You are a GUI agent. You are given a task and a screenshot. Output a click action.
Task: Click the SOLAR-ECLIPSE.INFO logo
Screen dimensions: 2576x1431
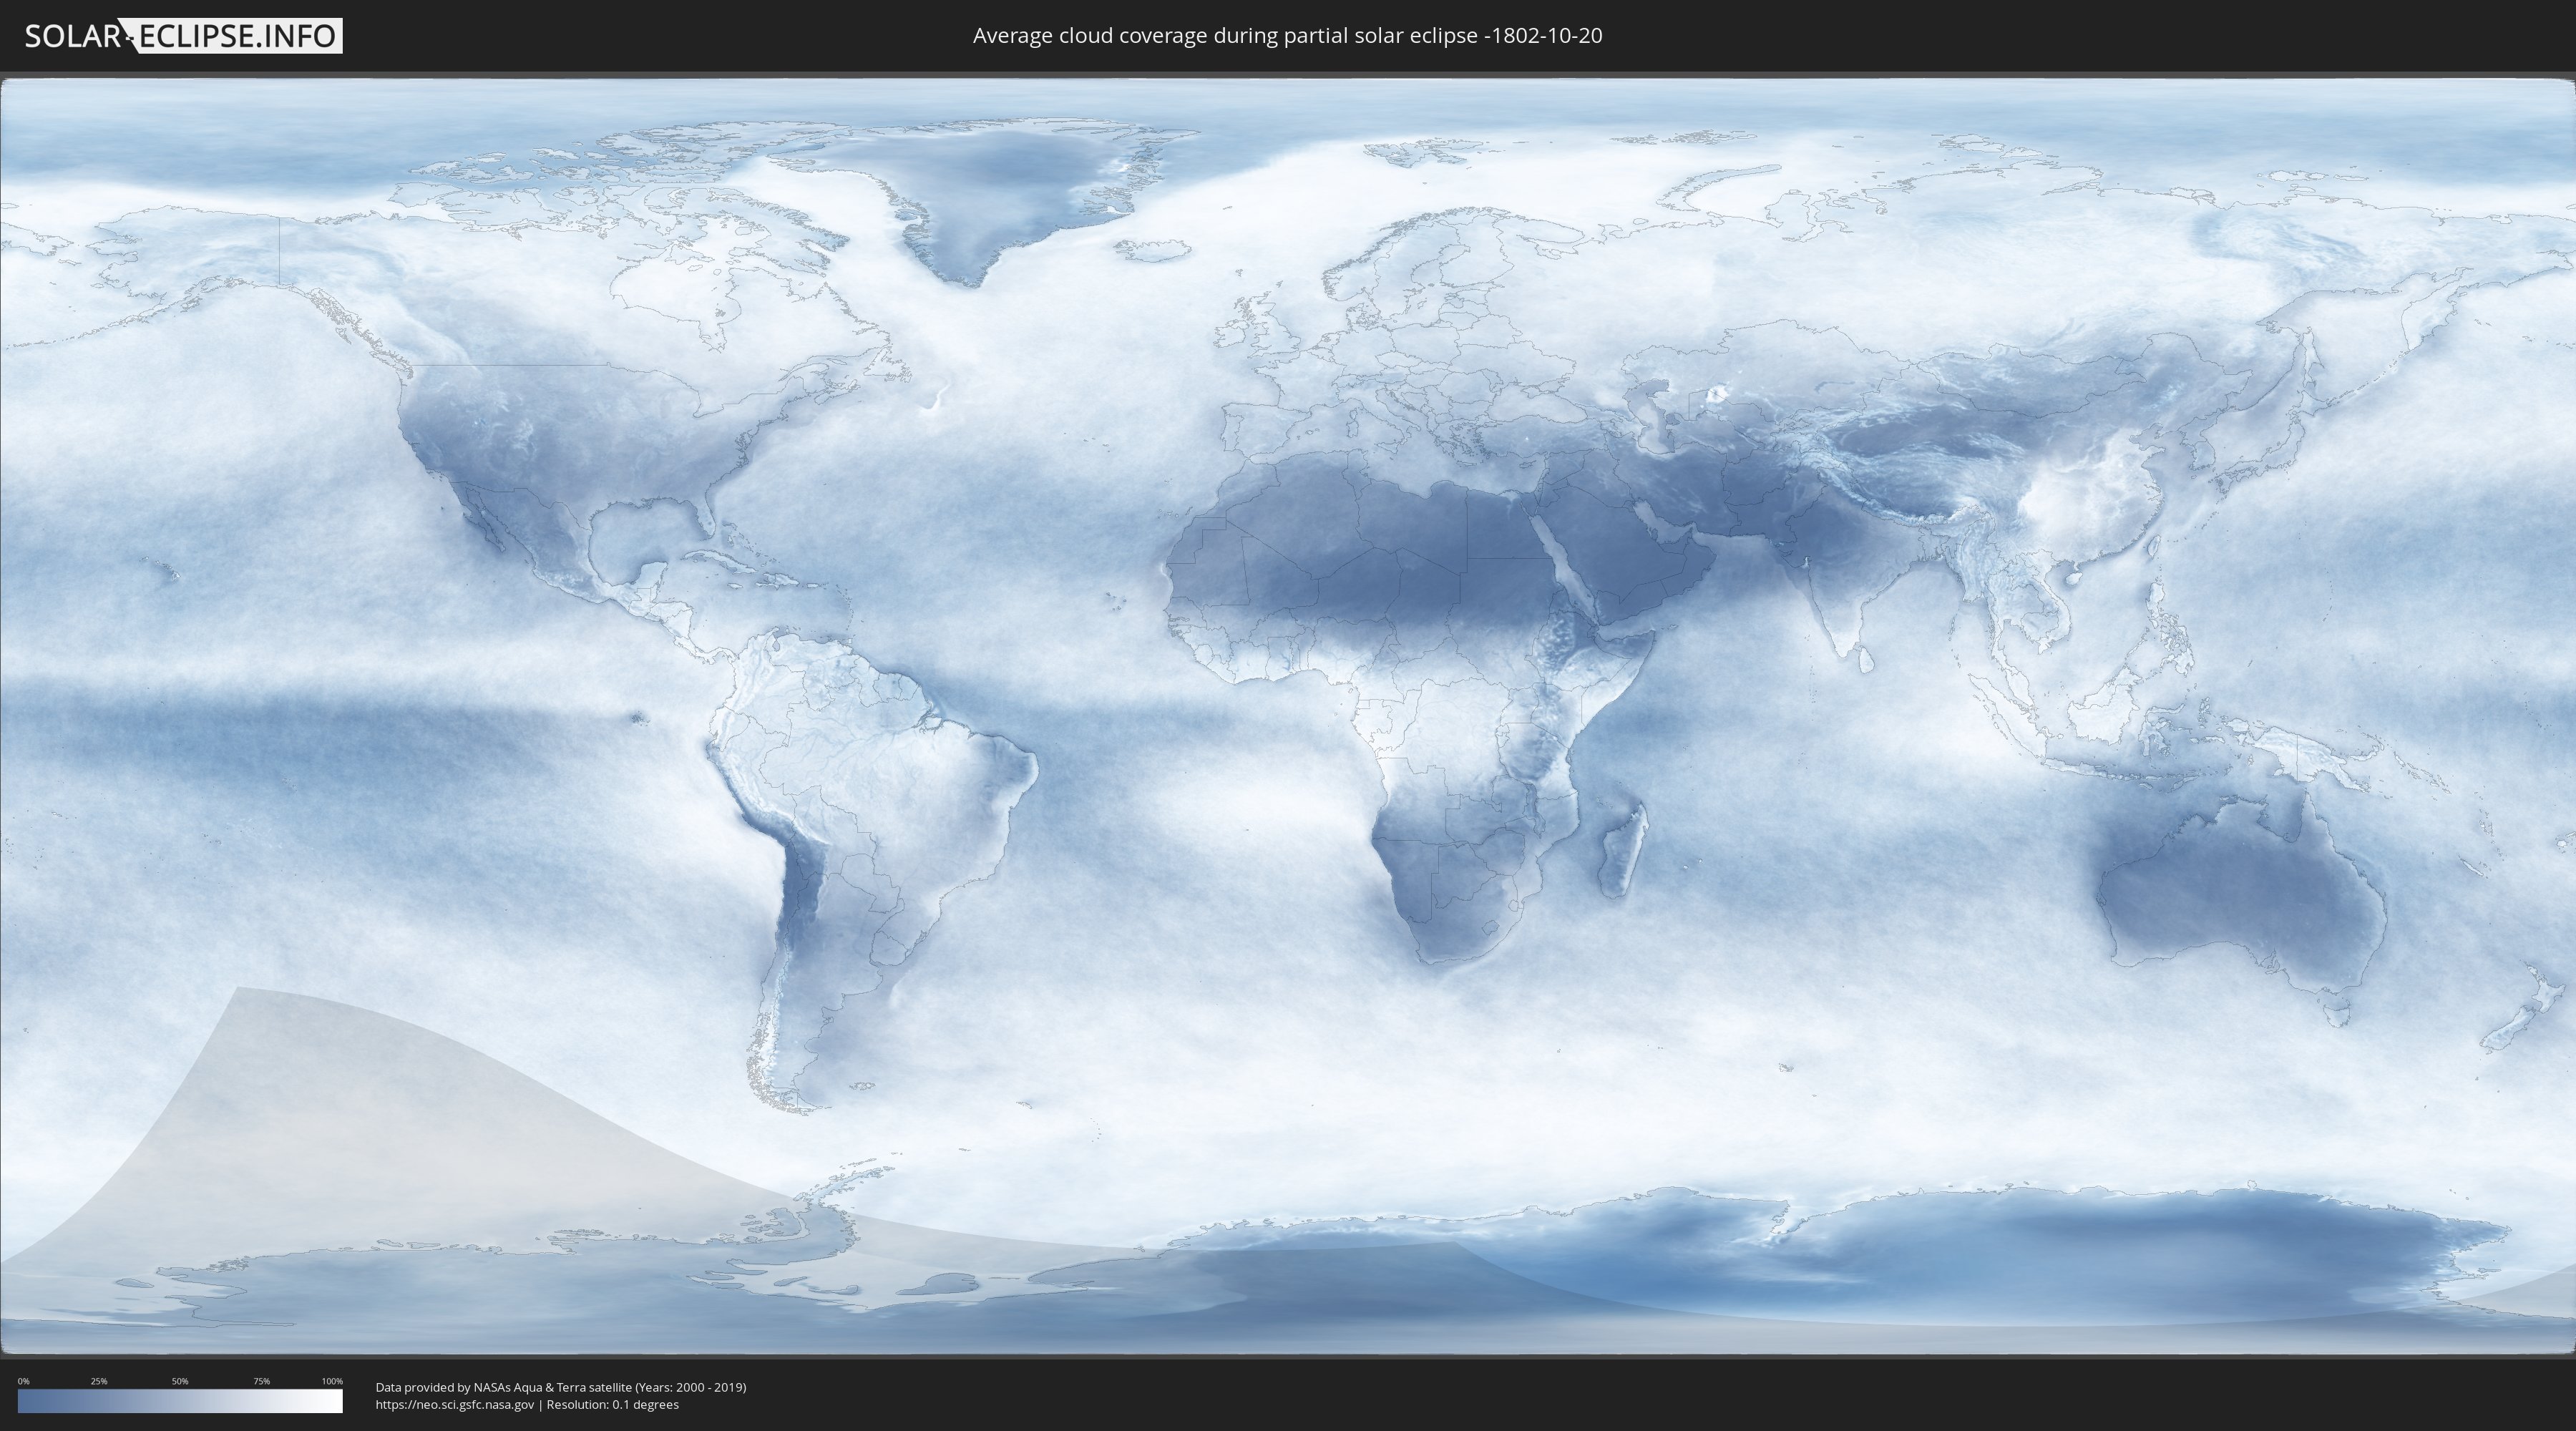point(182,36)
